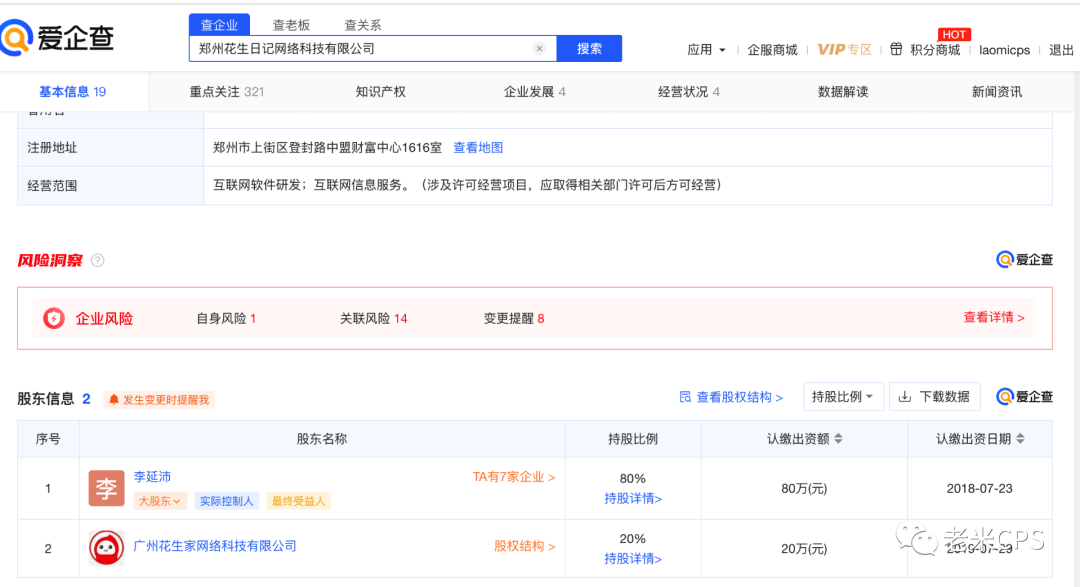Open 自身风险 1 details
The height and width of the screenshot is (587, 1080).
click(x=226, y=318)
